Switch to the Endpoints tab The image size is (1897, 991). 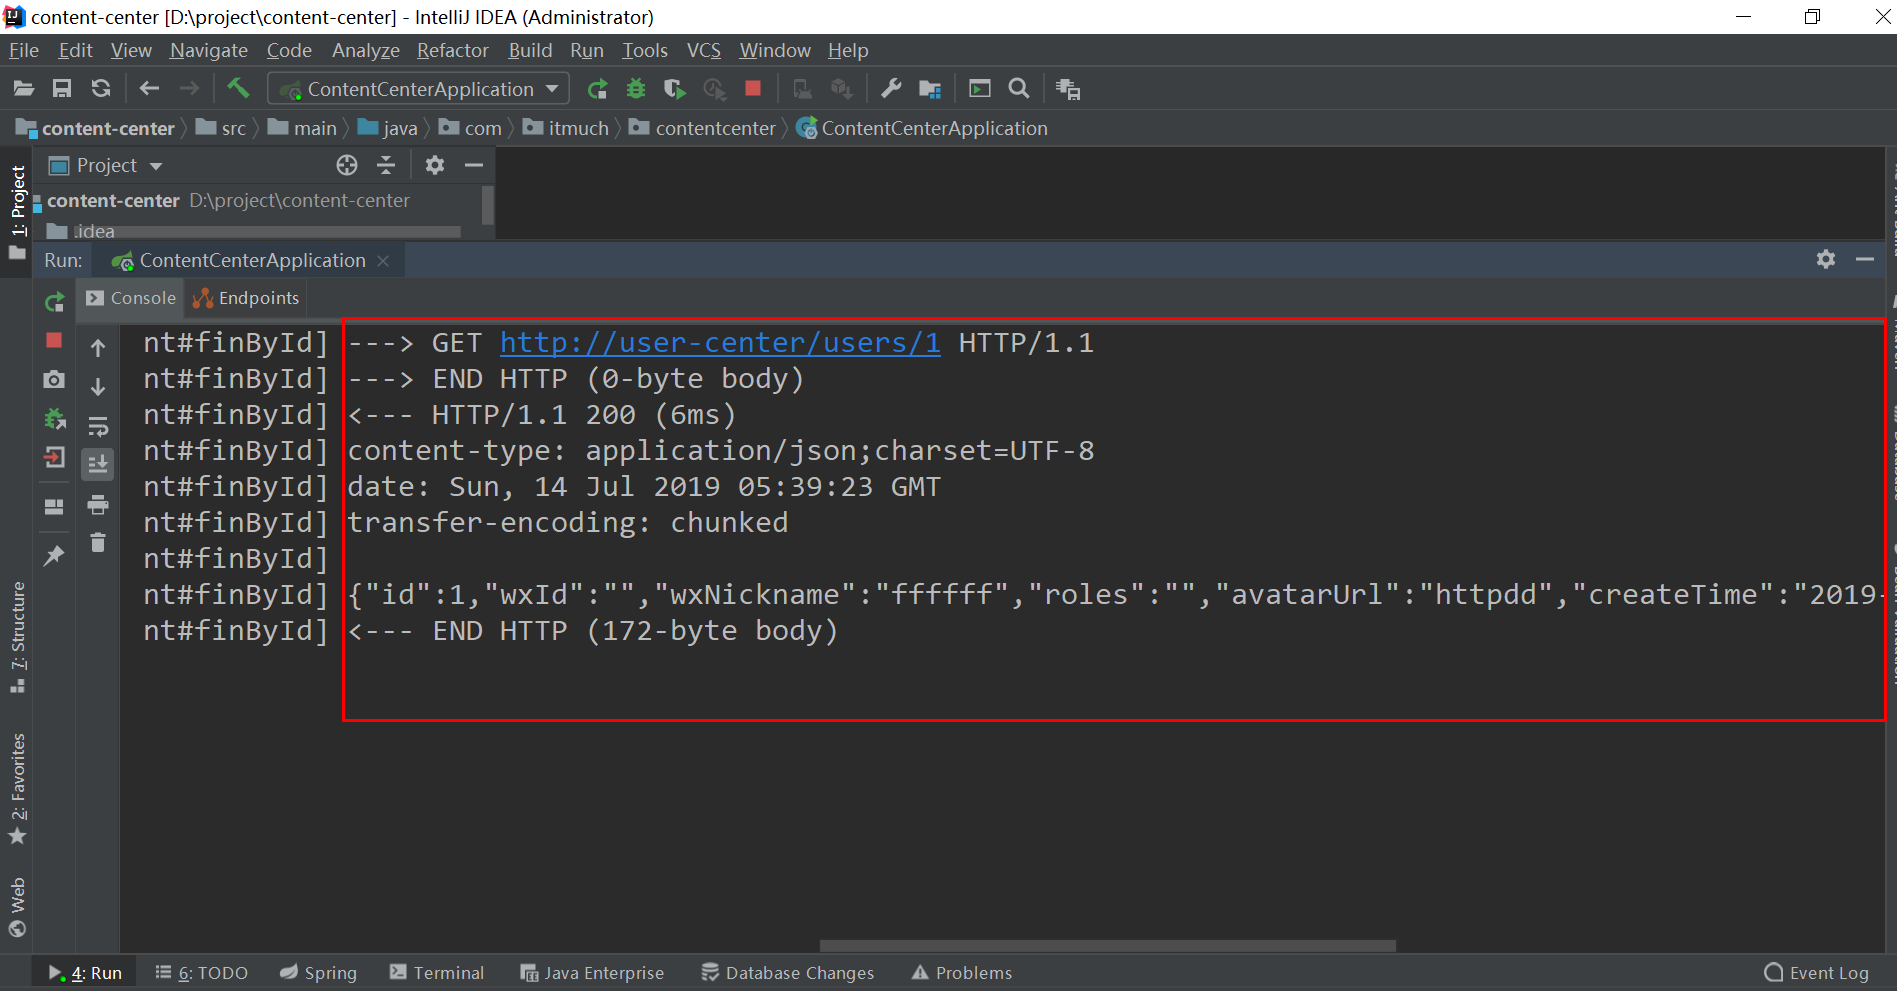pos(246,298)
